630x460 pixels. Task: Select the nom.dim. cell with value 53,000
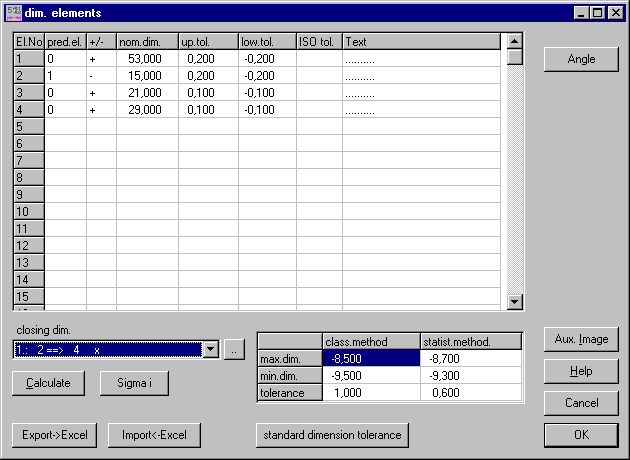(147, 60)
